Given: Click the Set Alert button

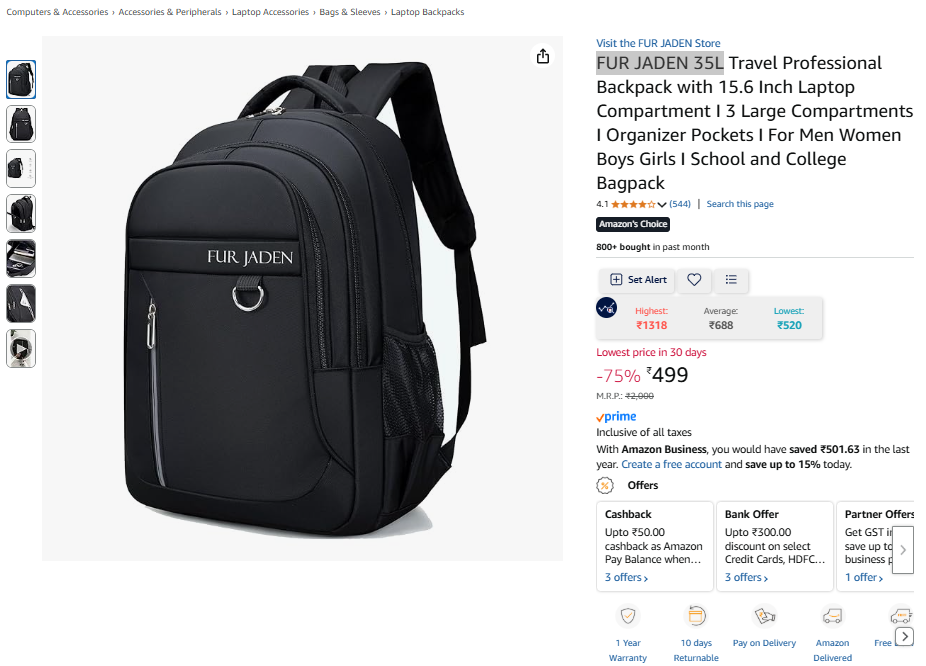Looking at the screenshot, I should [x=637, y=280].
